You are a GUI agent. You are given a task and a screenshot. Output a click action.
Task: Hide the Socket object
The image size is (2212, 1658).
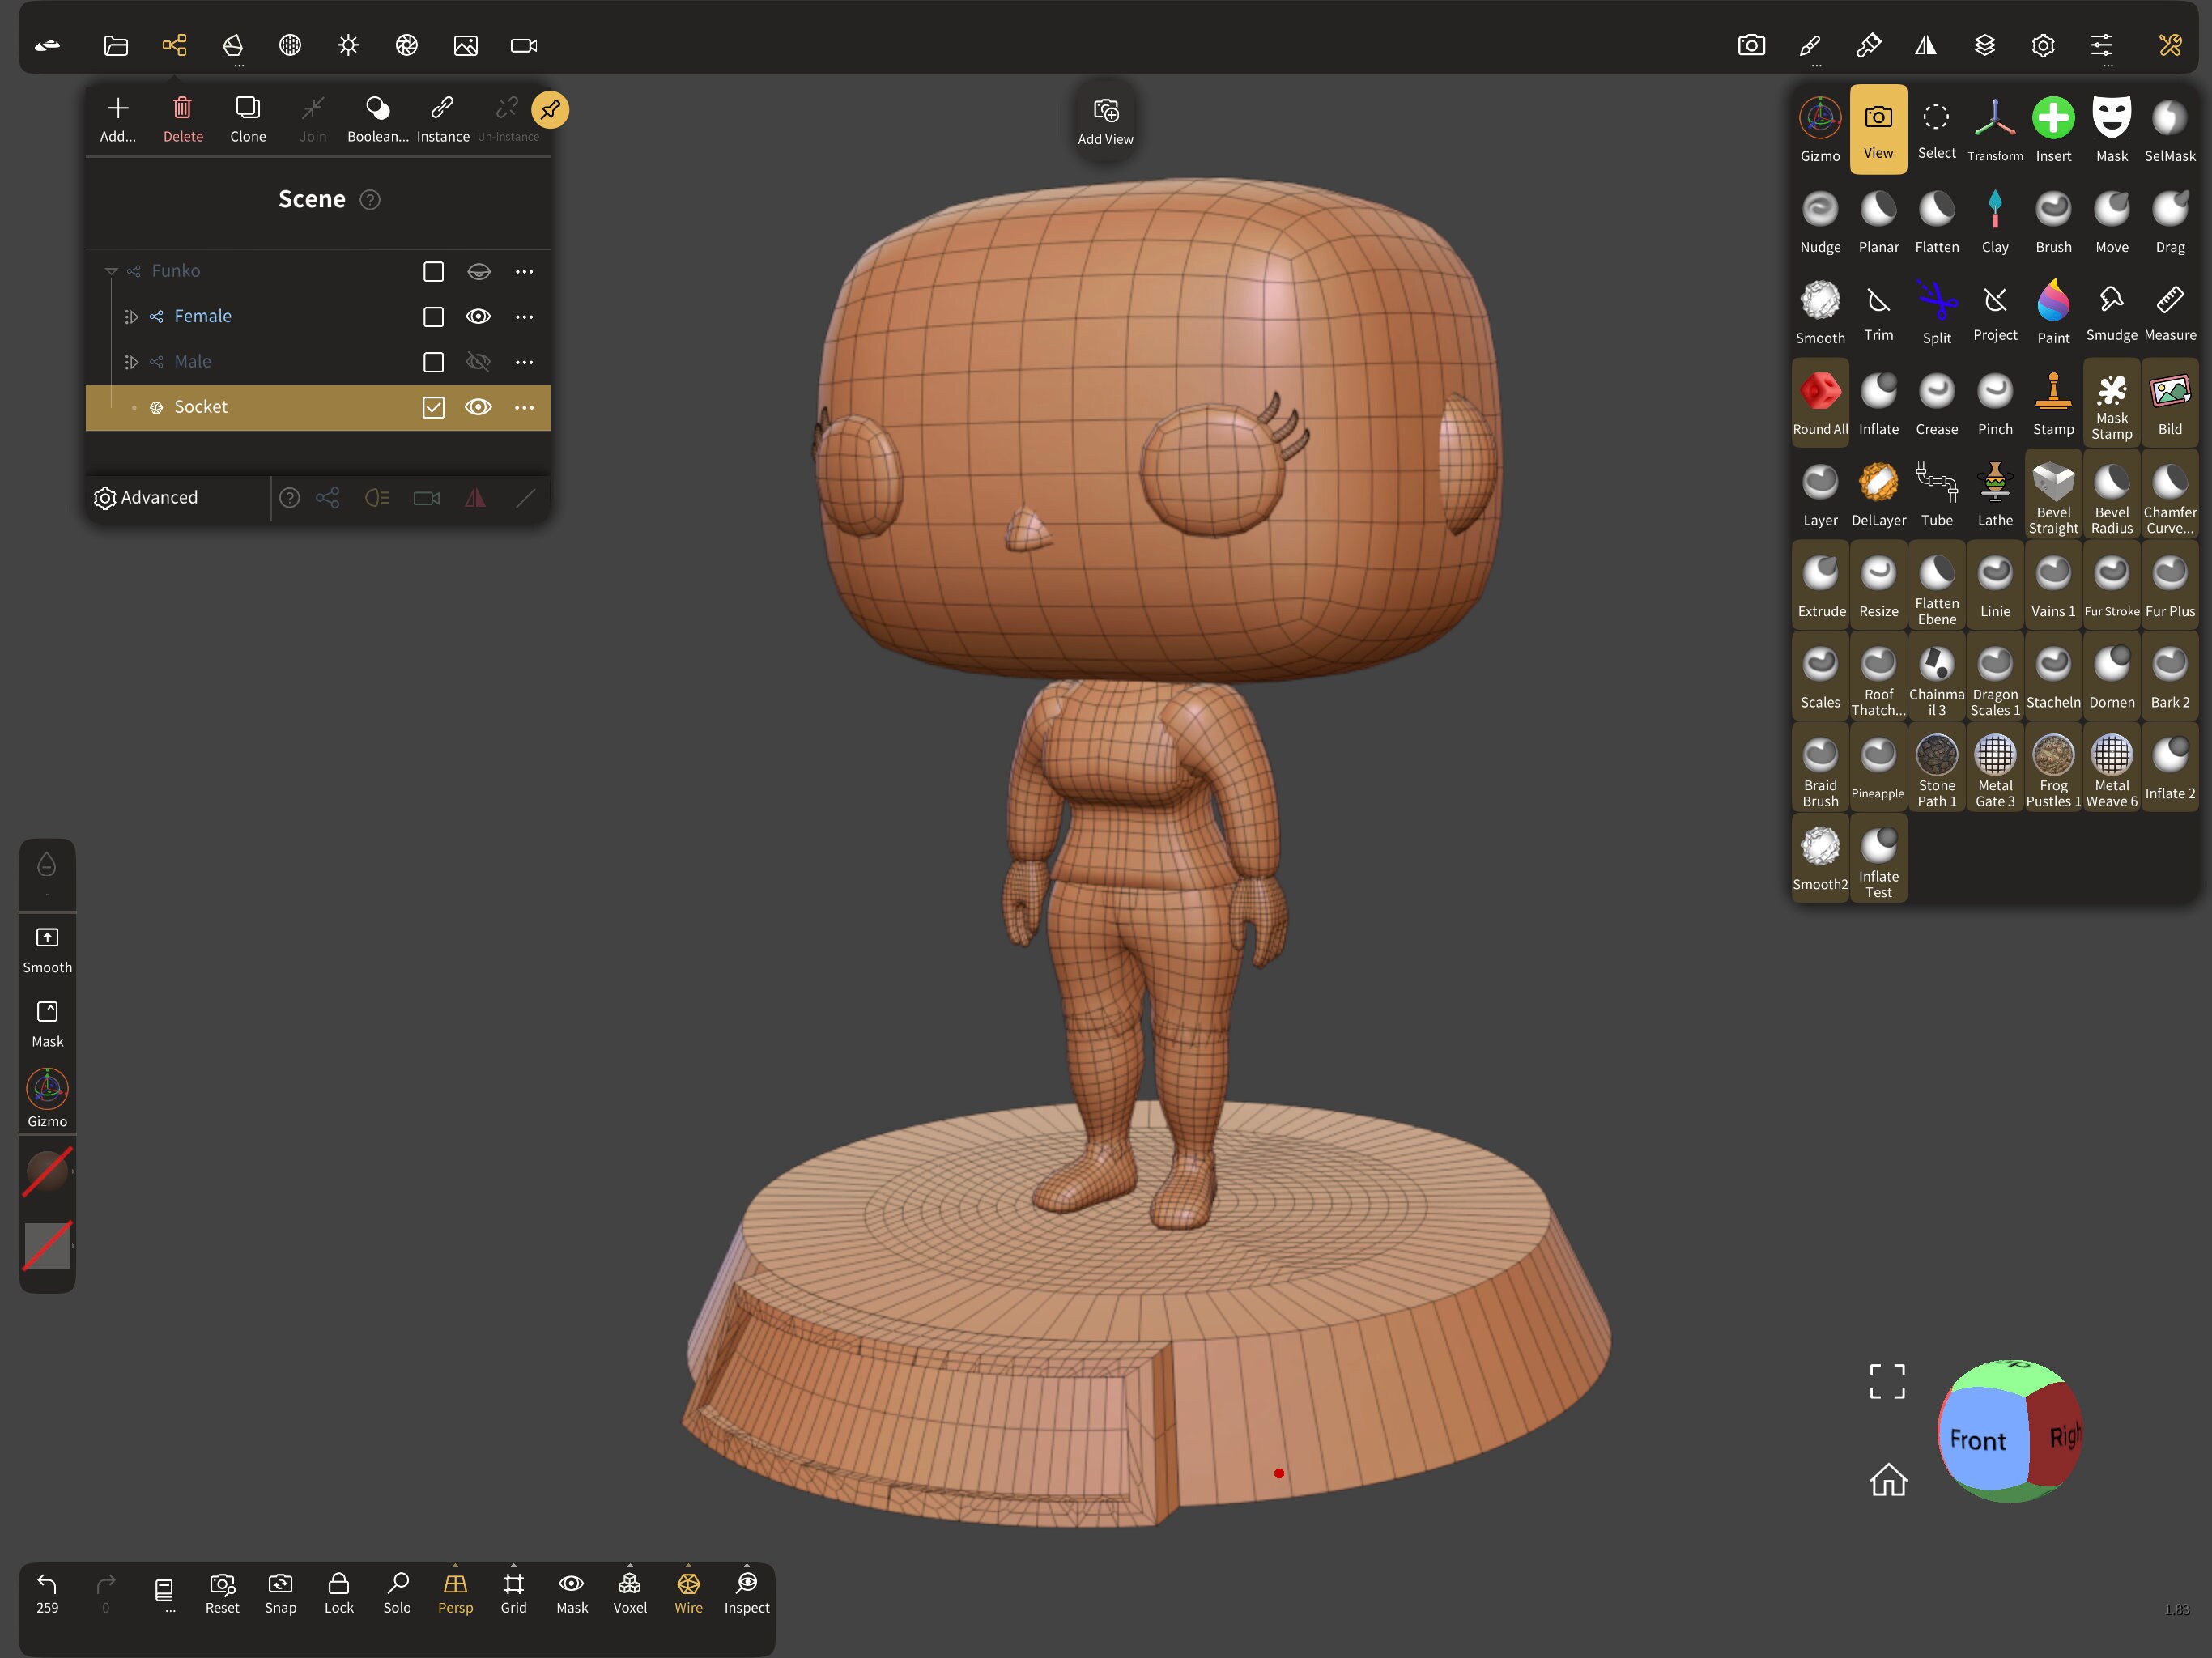(479, 407)
